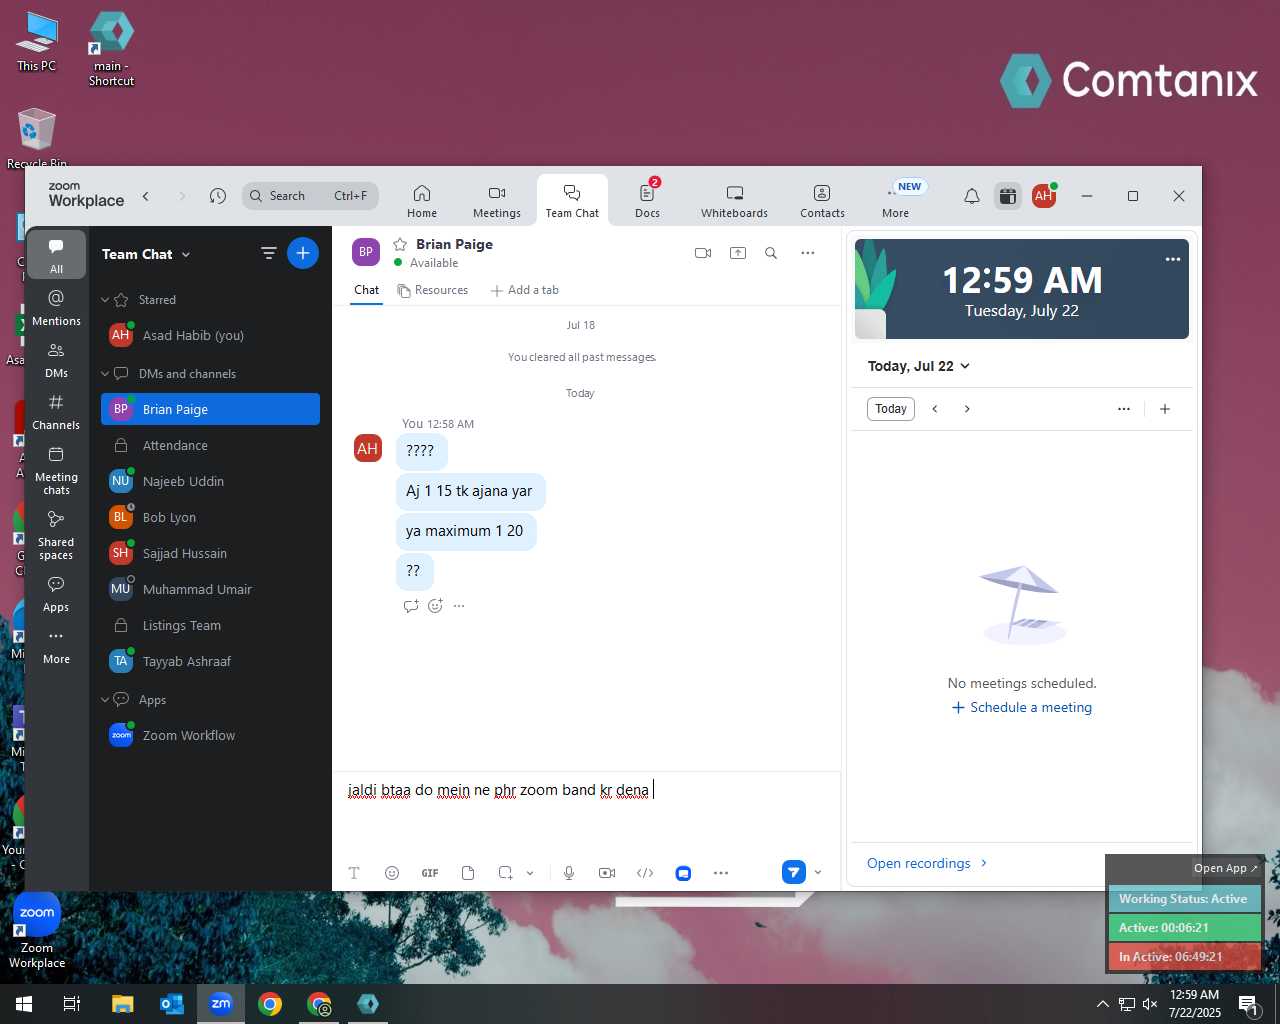Click the Search box
The width and height of the screenshot is (1280, 1024).
310,196
